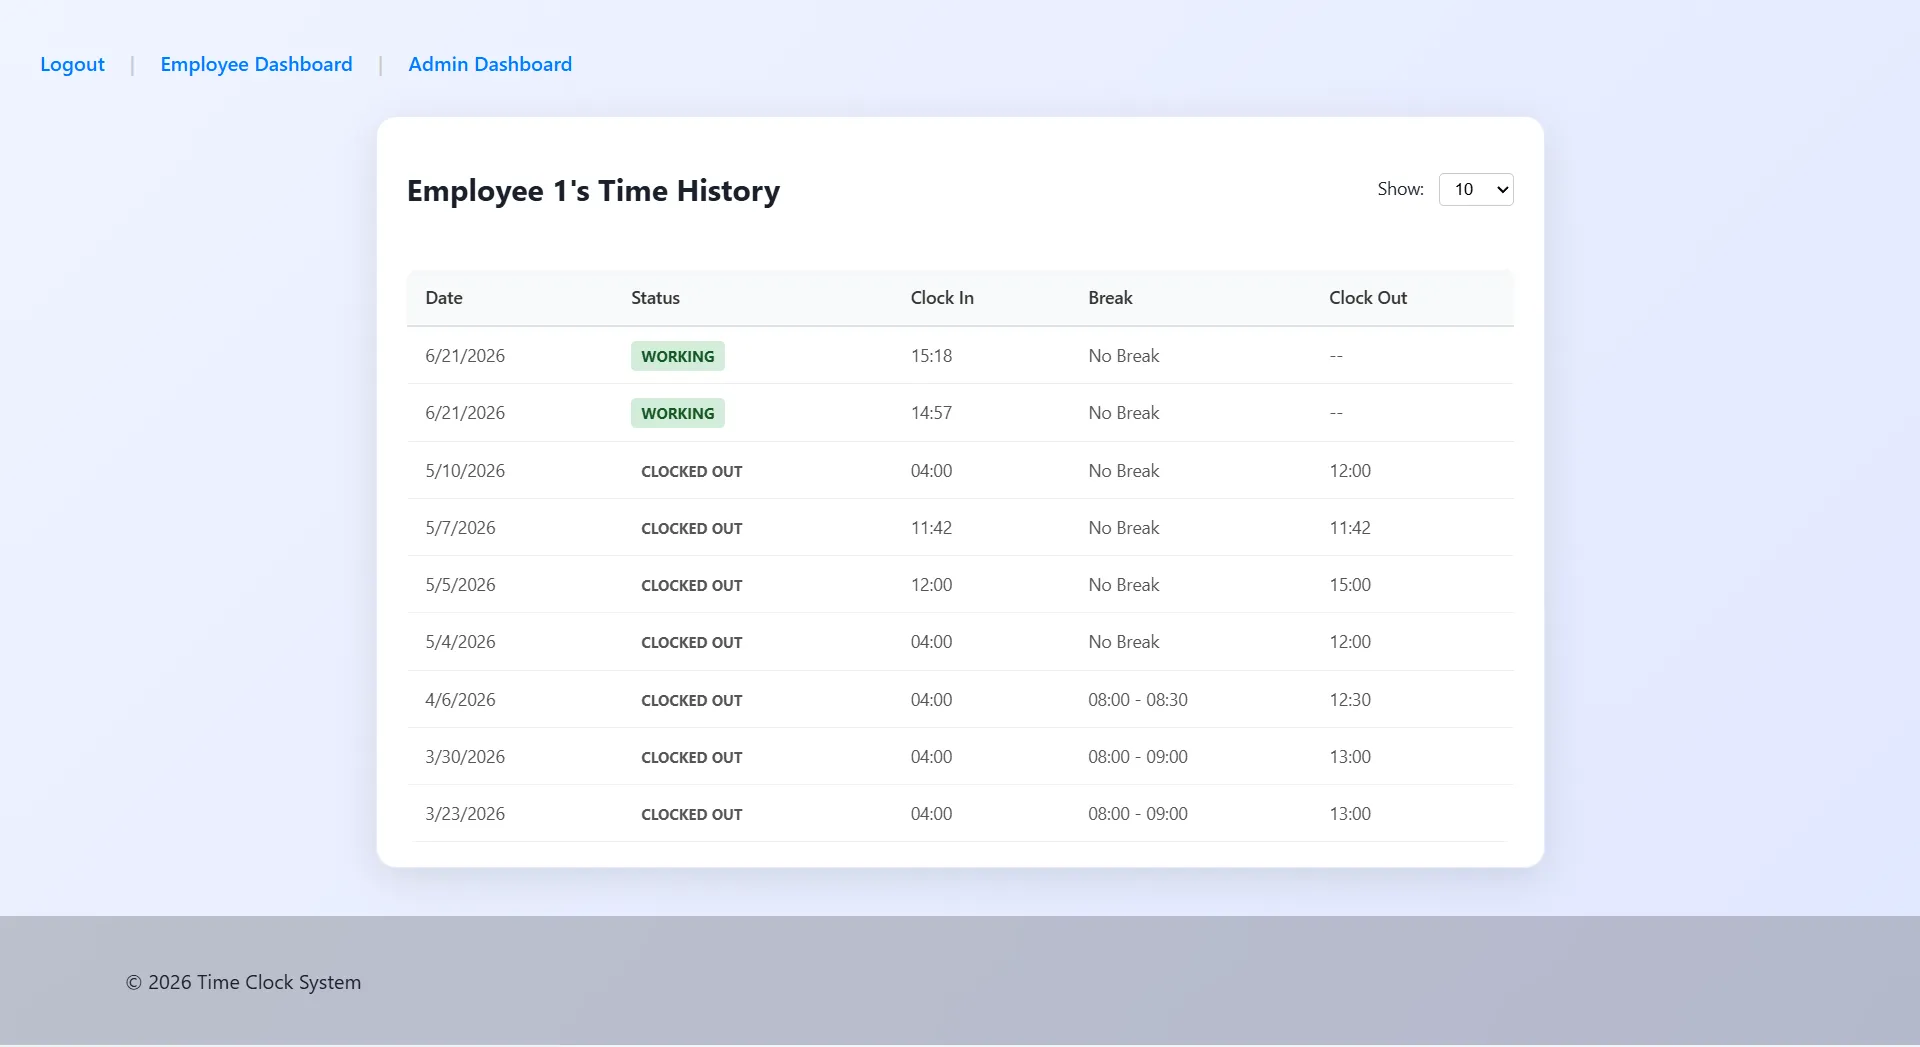The width and height of the screenshot is (1920, 1047).
Task: Click the 12:00 clock-in for 5/5/2026
Action: pyautogui.click(x=931, y=585)
